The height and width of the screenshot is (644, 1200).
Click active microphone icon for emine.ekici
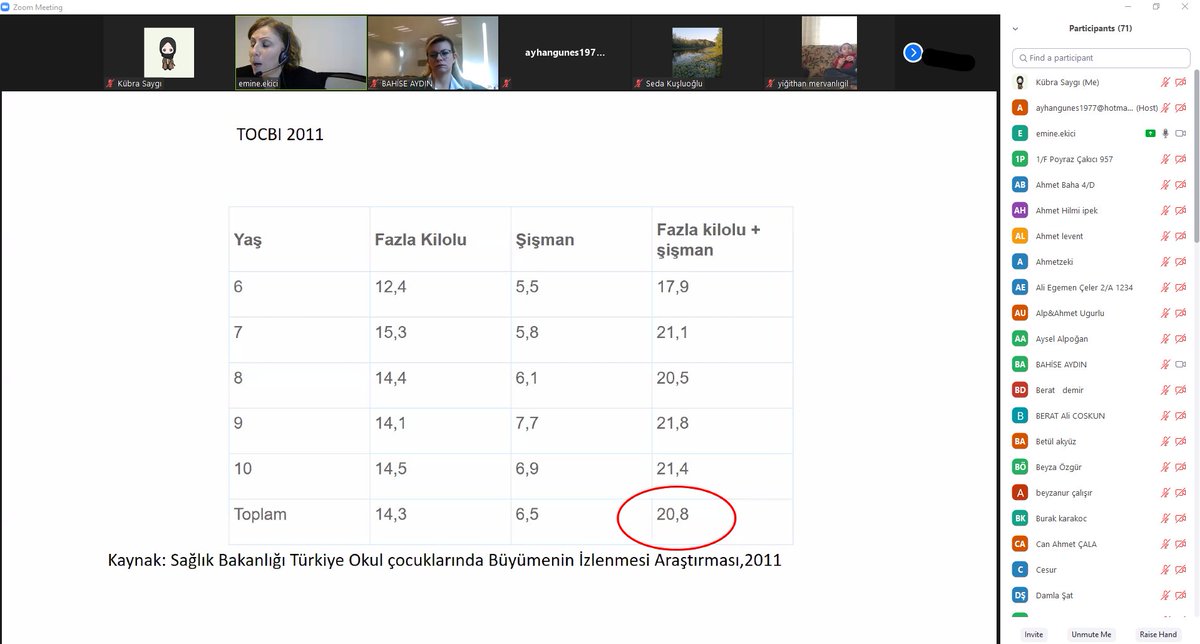[1165, 133]
